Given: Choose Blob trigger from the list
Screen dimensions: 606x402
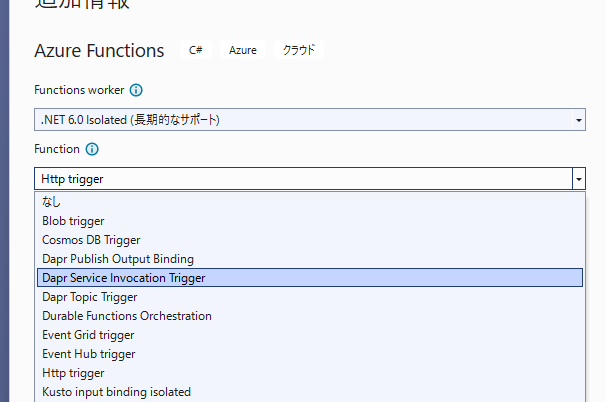Looking at the screenshot, I should 73,221.
